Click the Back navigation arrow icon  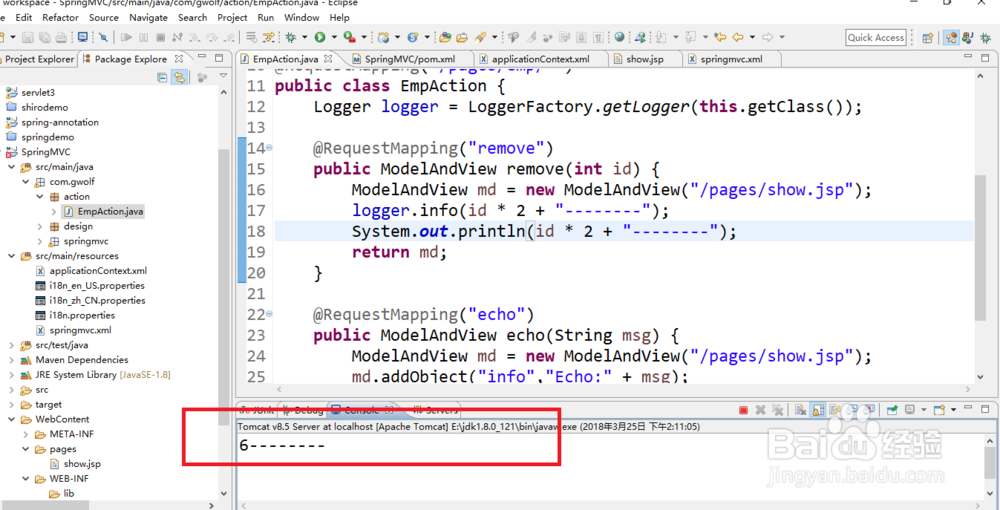click(x=738, y=37)
